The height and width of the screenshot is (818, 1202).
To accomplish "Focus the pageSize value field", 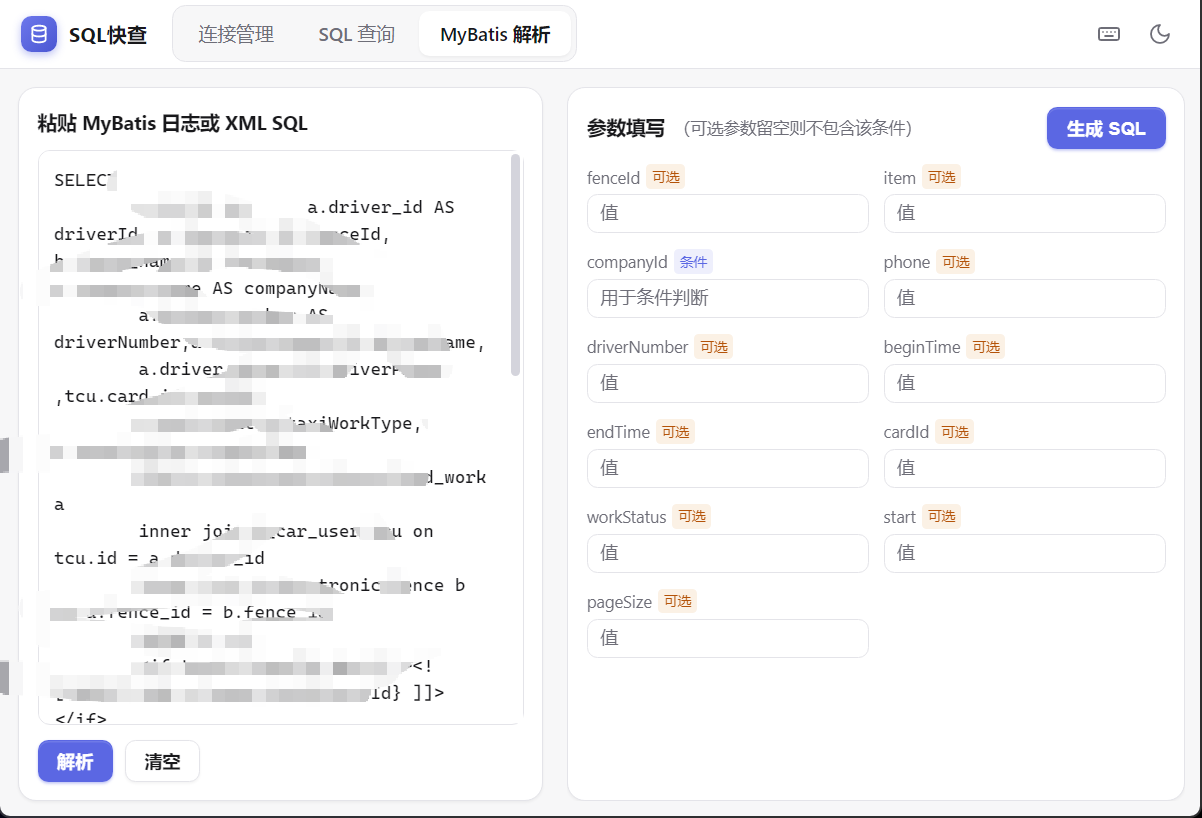I will (x=727, y=638).
